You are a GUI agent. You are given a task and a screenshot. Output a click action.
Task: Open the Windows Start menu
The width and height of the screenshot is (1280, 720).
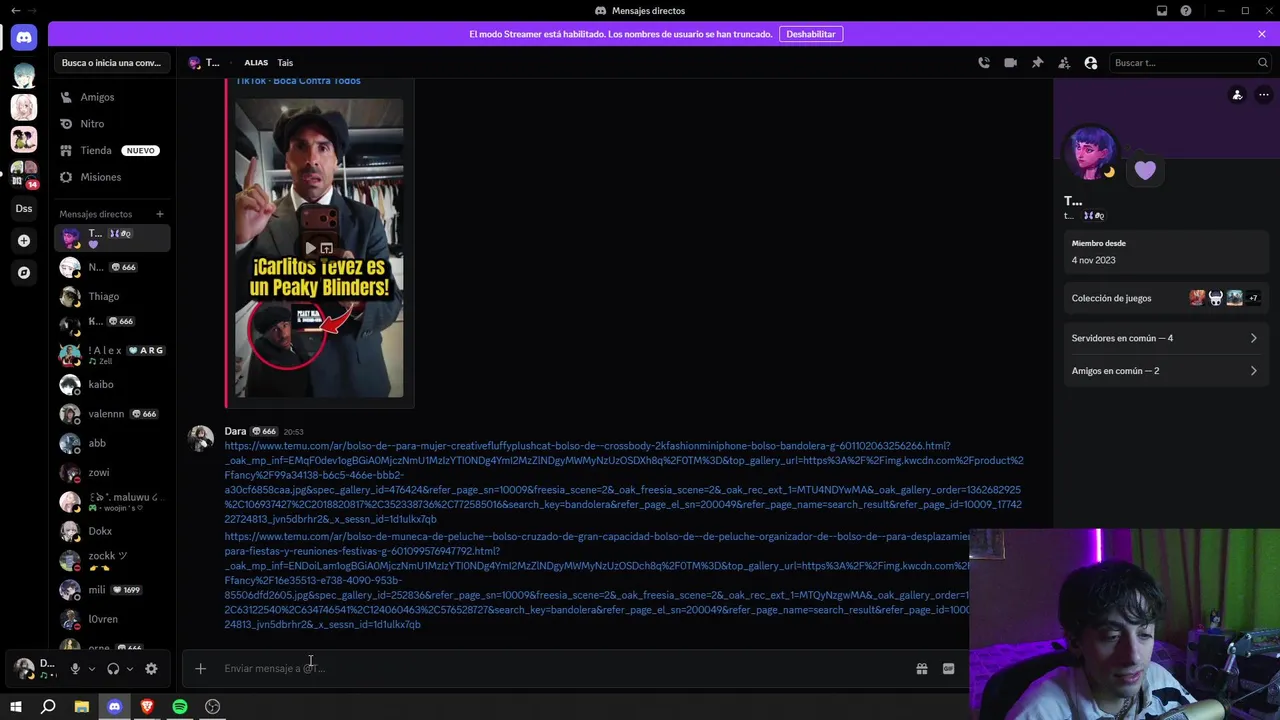click(15, 706)
